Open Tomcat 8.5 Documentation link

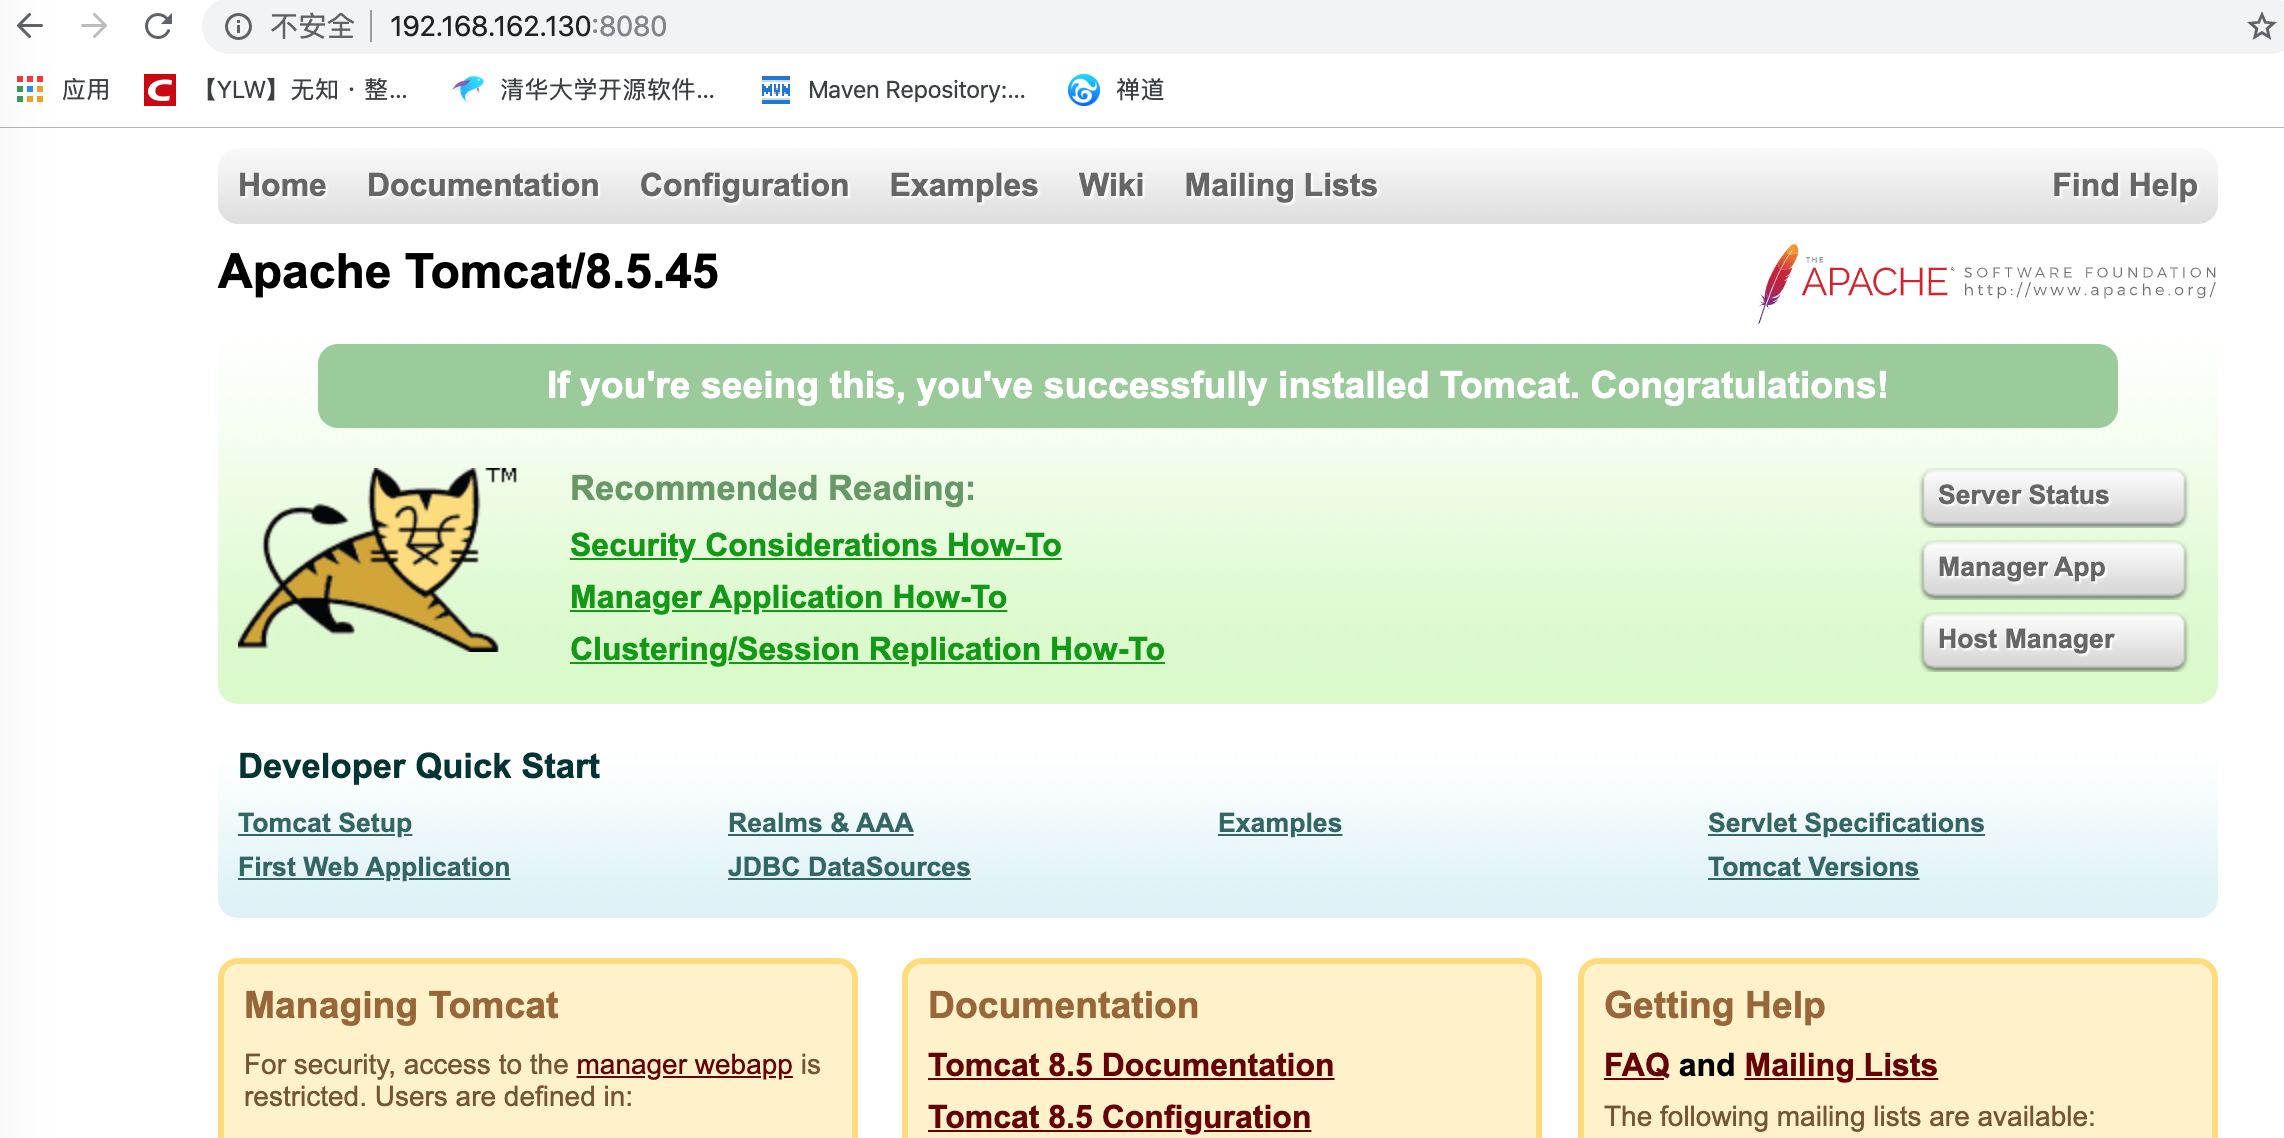1131,1066
